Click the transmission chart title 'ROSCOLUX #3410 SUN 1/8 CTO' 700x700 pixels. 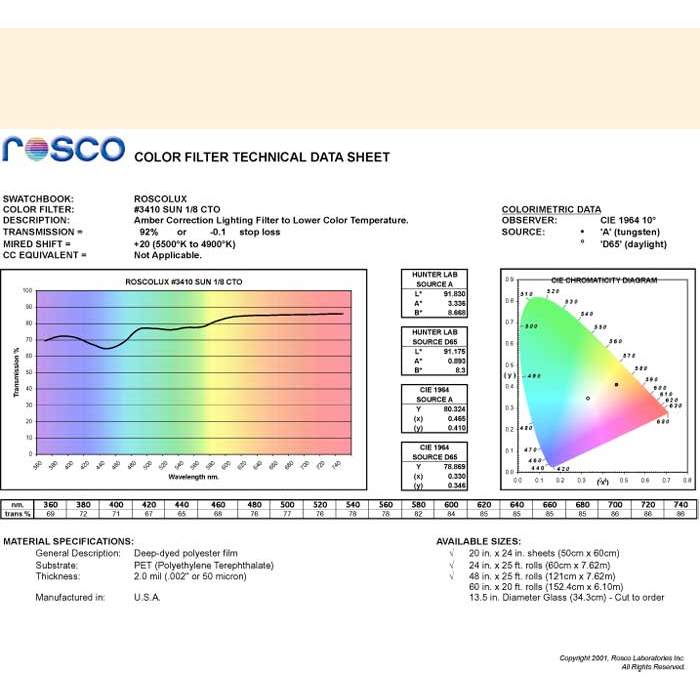[184, 282]
